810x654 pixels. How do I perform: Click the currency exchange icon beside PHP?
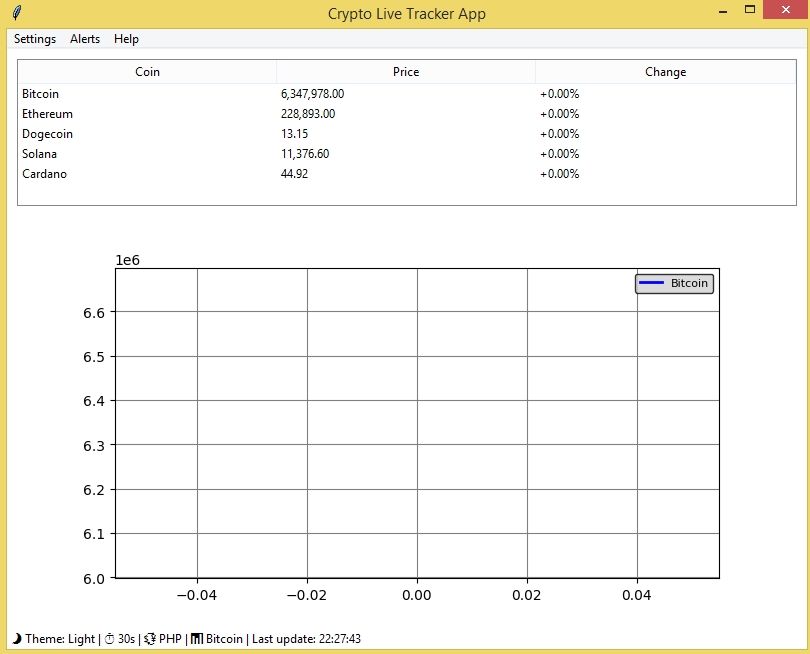[150, 639]
